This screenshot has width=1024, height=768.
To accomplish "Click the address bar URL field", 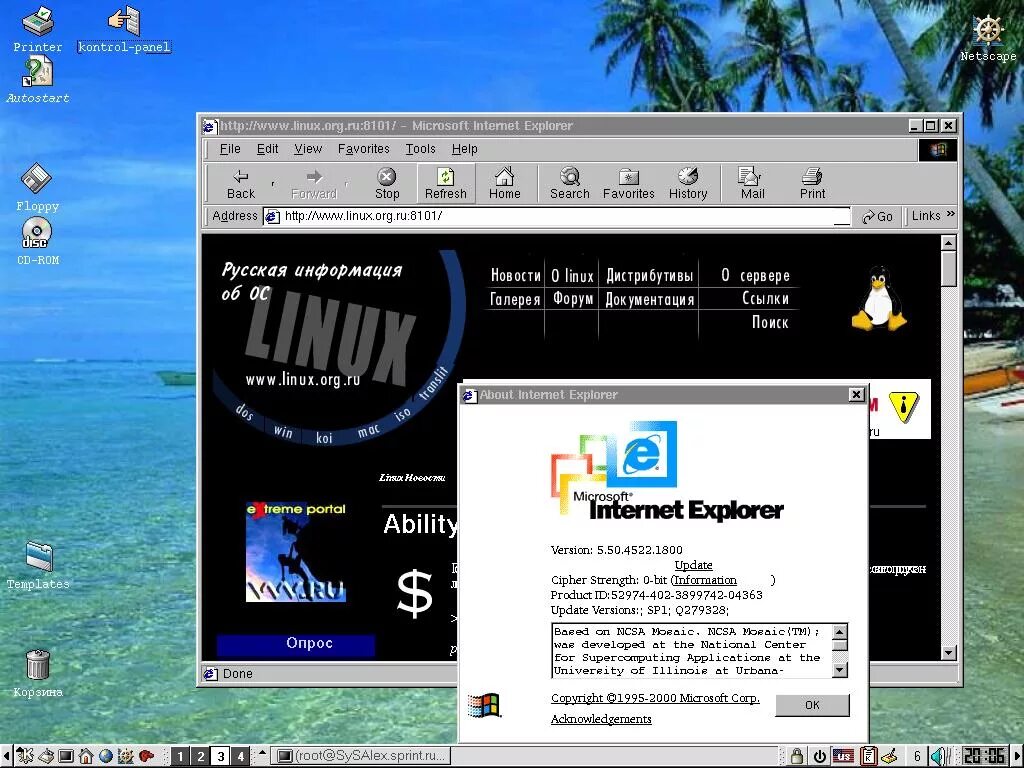I will (557, 216).
